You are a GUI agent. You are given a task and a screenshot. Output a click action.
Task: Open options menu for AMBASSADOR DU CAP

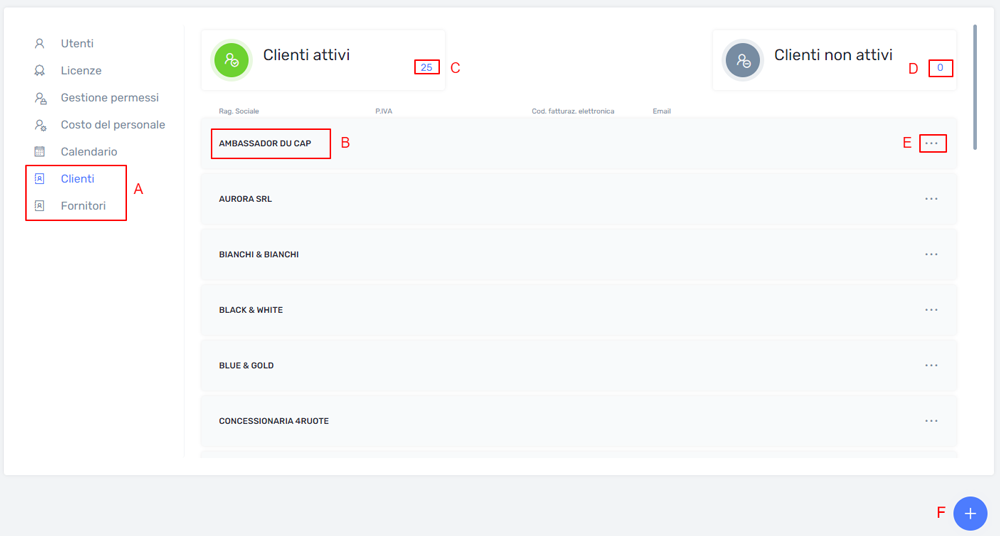(931, 144)
